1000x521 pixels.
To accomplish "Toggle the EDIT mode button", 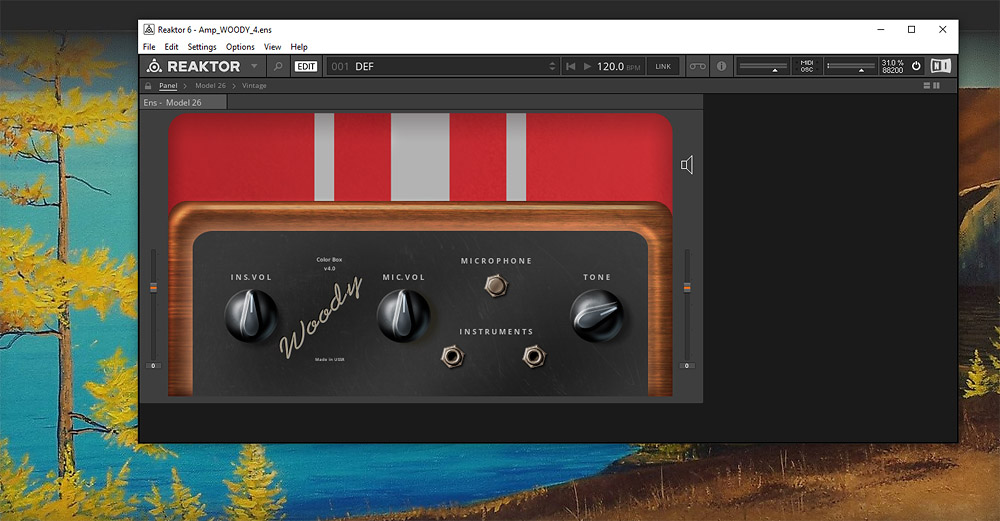I will [x=306, y=66].
